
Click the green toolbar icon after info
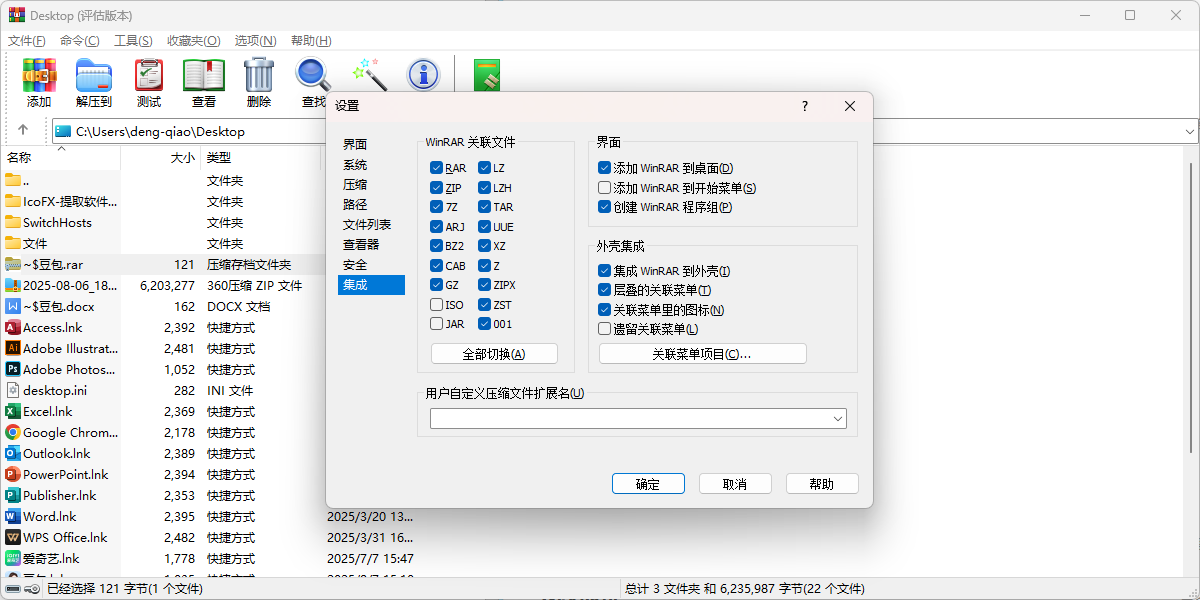(486, 74)
